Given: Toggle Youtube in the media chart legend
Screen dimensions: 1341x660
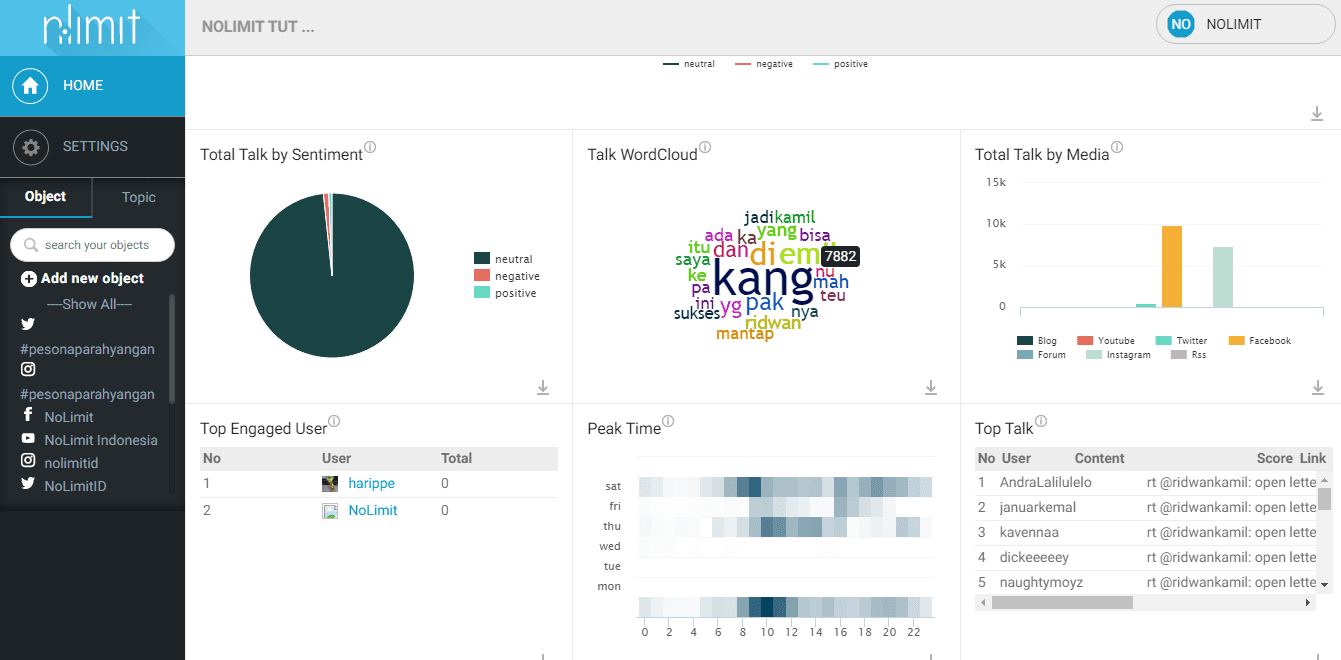Looking at the screenshot, I should [x=1106, y=341].
